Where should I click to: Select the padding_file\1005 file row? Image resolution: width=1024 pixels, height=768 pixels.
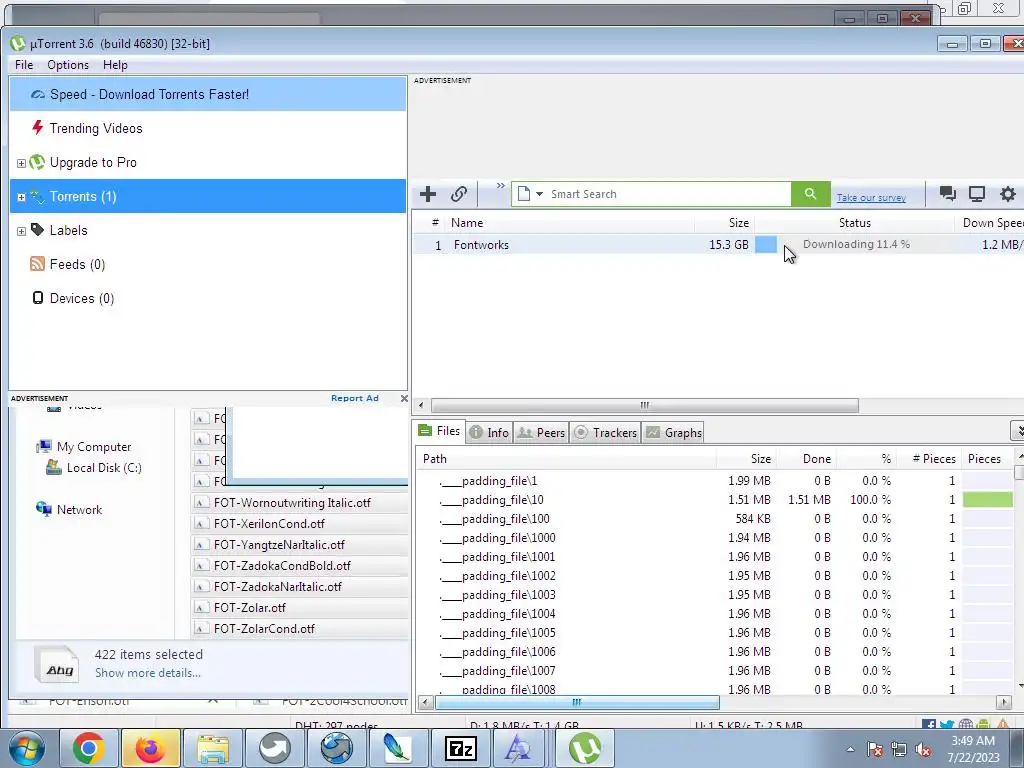point(714,633)
